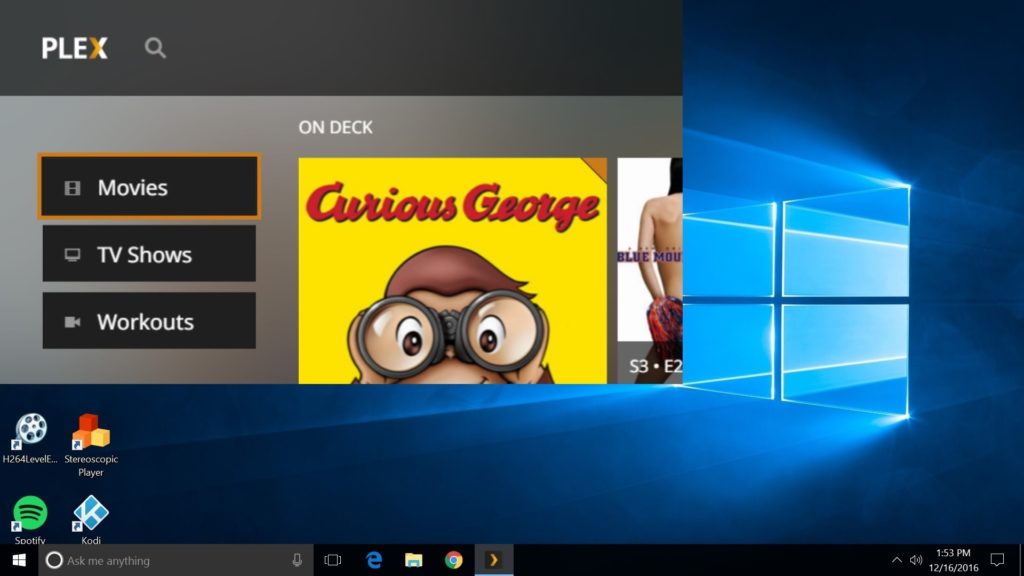Launch the Stereoscopic Player desktop icon
Image resolution: width=1024 pixels, height=576 pixels.
[x=91, y=434]
